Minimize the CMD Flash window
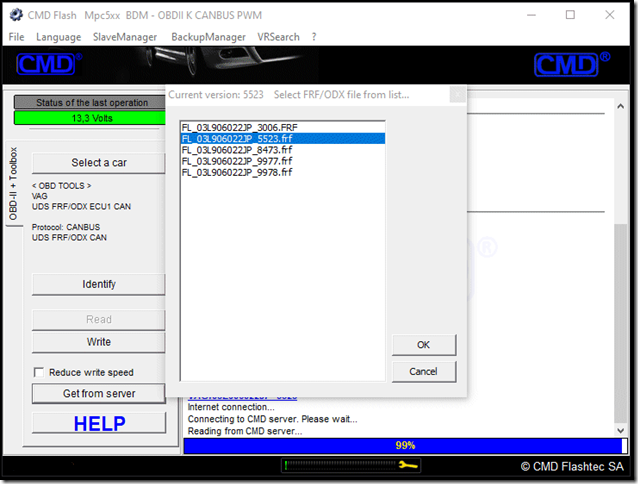The height and width of the screenshot is (484, 638). pos(531,15)
